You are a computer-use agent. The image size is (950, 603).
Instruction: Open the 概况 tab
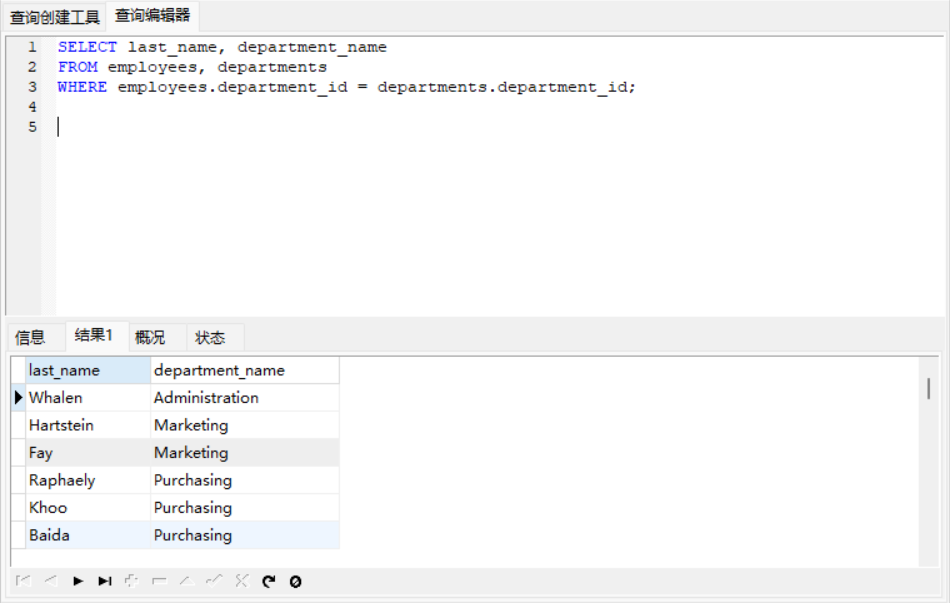pos(150,337)
